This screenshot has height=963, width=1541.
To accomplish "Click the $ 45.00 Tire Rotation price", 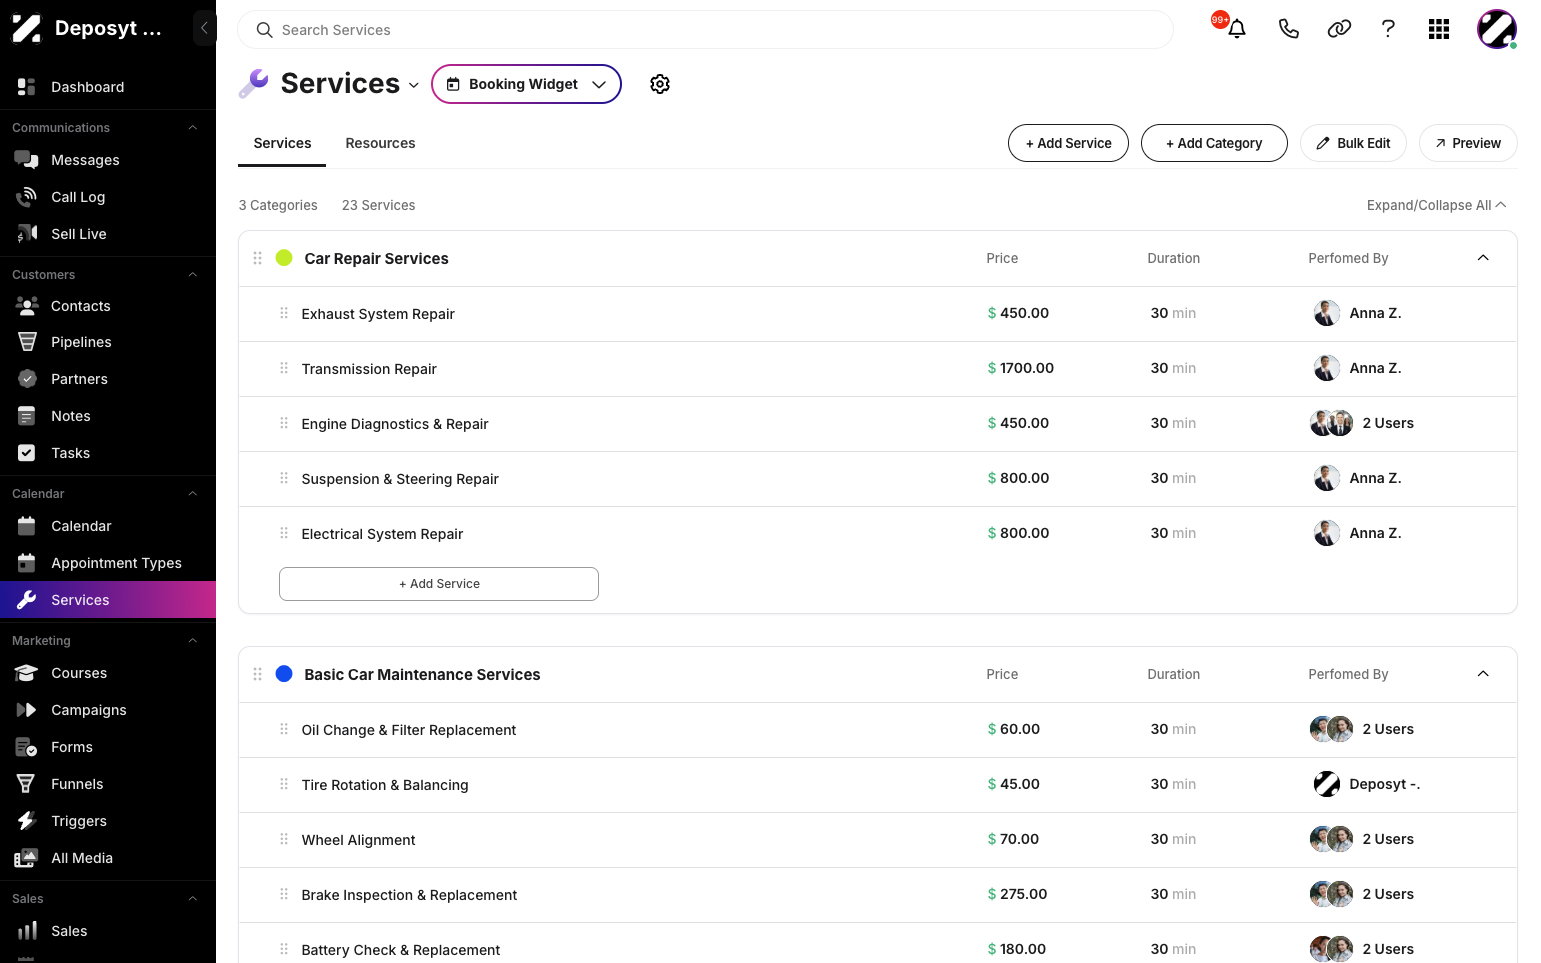I will (x=1013, y=784).
